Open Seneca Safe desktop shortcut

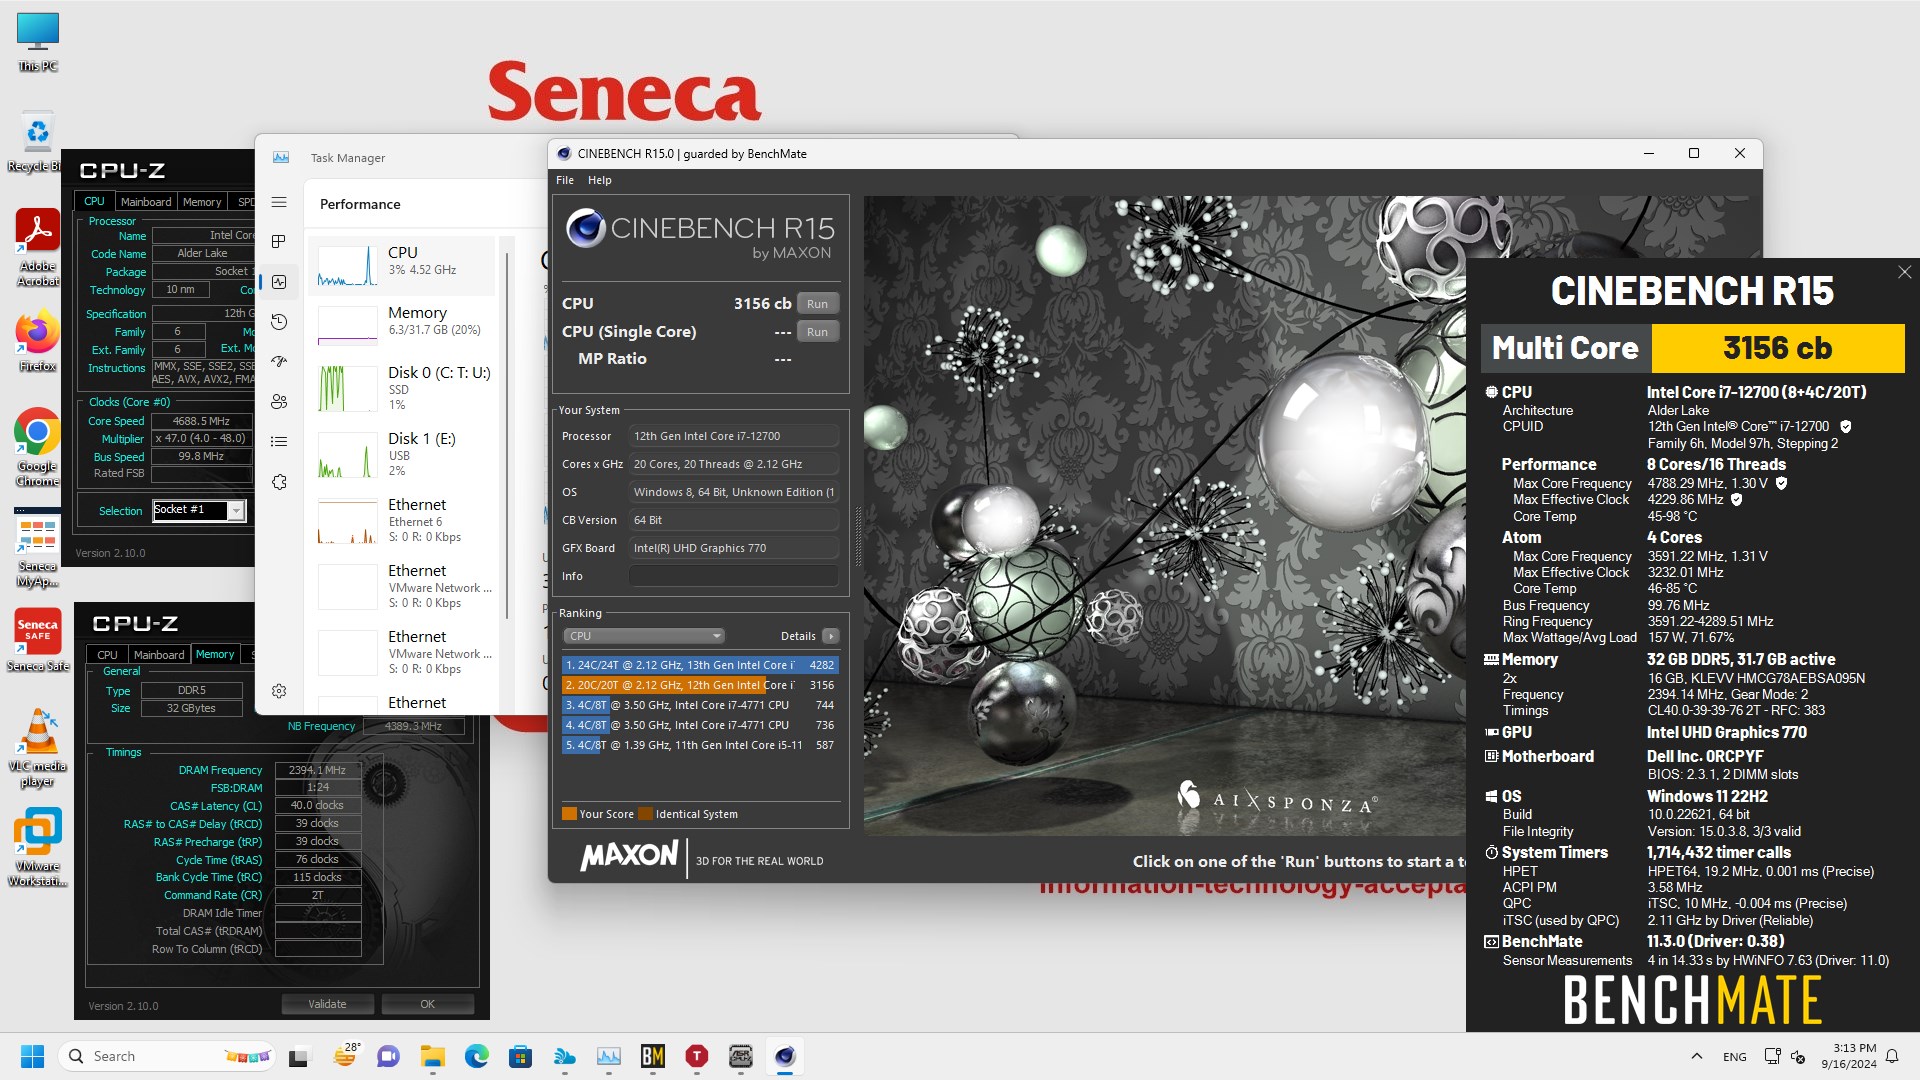click(x=38, y=641)
